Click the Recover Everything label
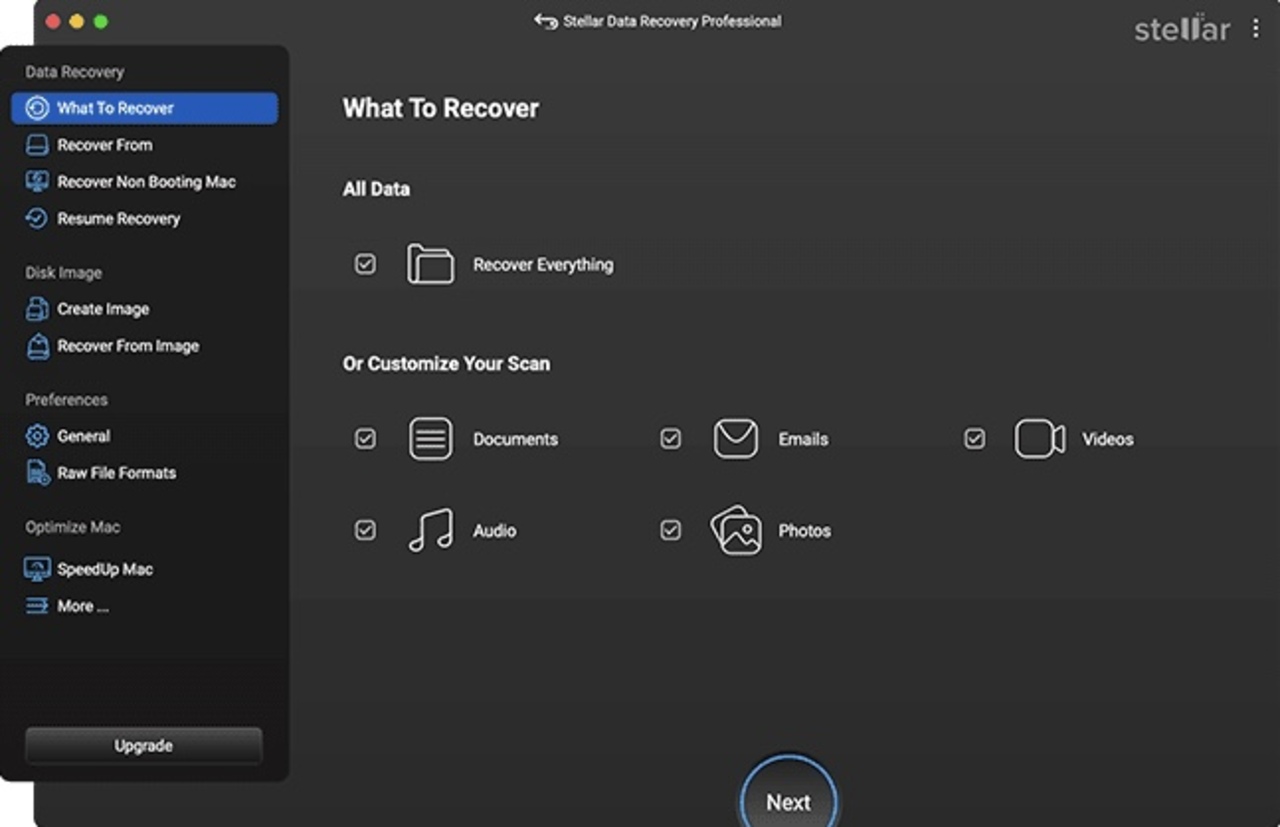Screen dimensions: 1280x827 543,265
